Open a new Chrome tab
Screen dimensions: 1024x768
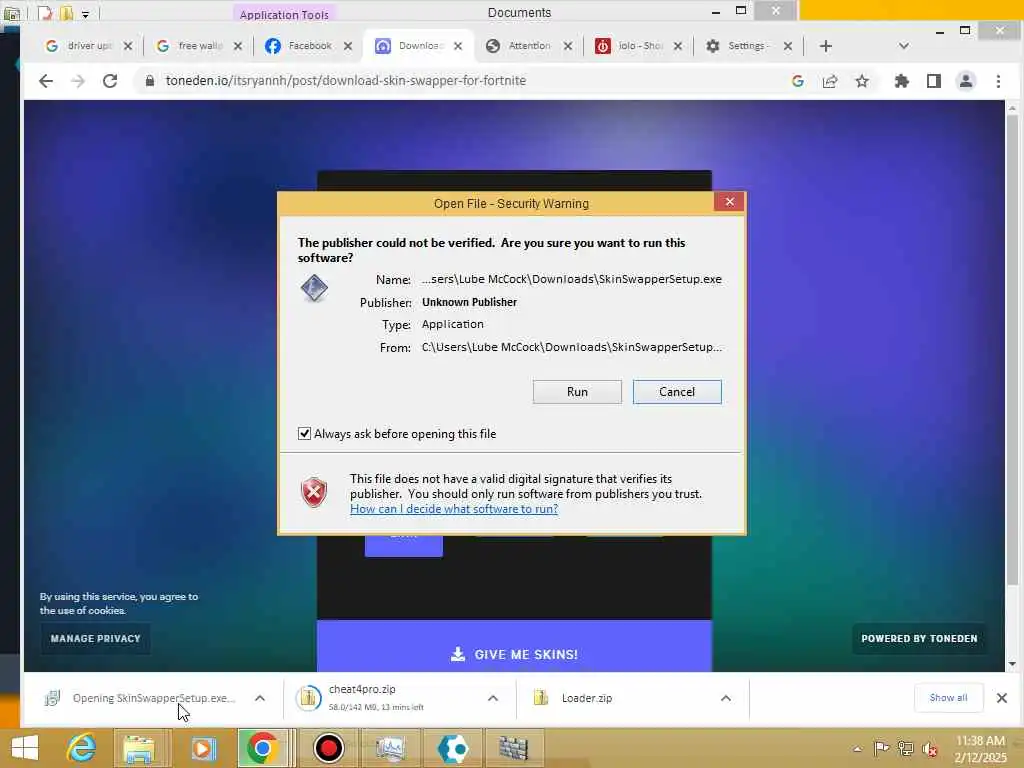(825, 46)
